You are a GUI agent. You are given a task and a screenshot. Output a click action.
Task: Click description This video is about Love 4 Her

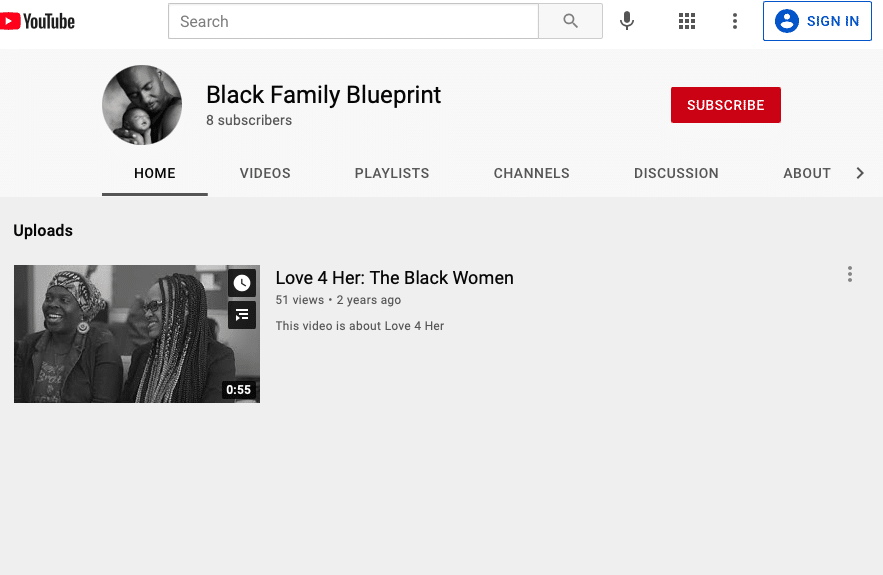click(360, 326)
